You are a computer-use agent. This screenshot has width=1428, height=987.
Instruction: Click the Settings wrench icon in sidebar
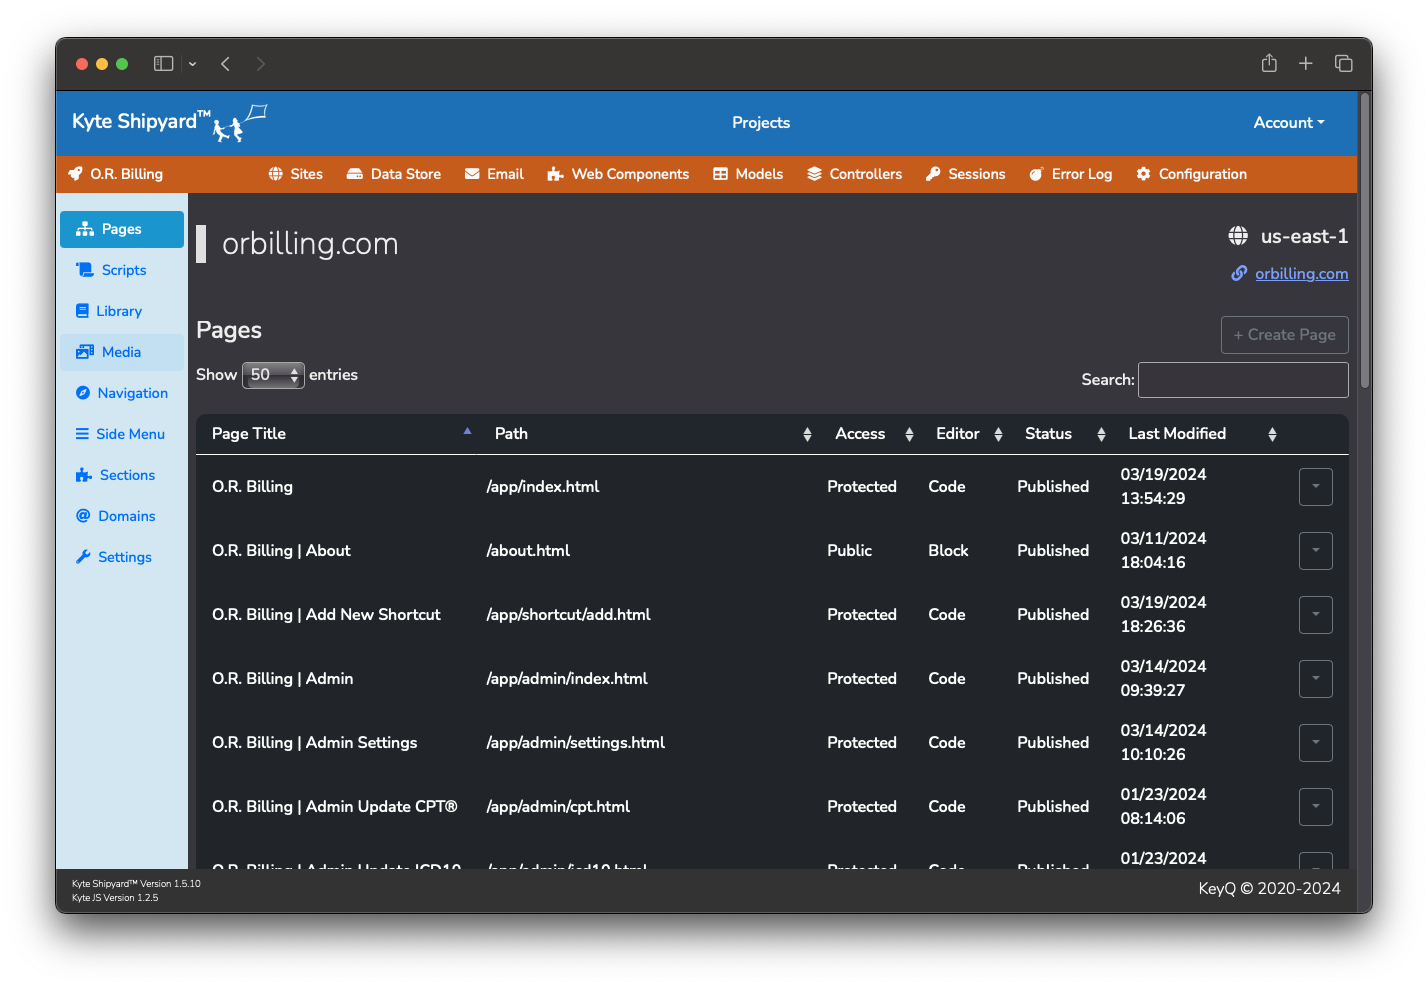click(x=83, y=557)
